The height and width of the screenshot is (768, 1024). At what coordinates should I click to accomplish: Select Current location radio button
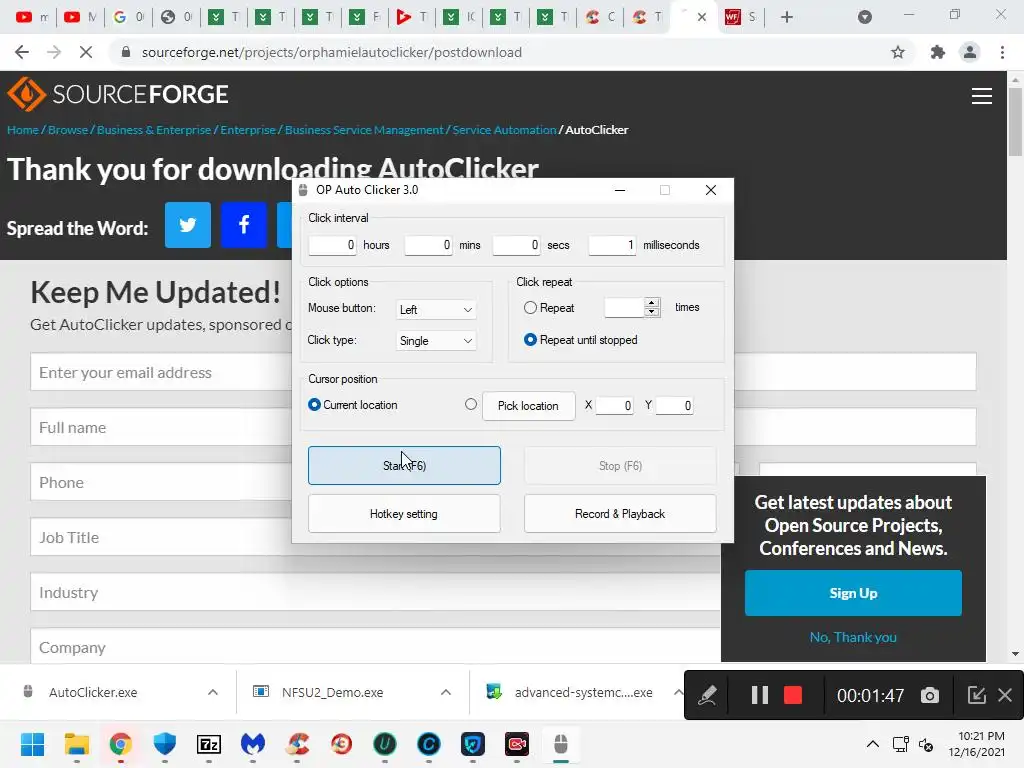[x=314, y=405]
